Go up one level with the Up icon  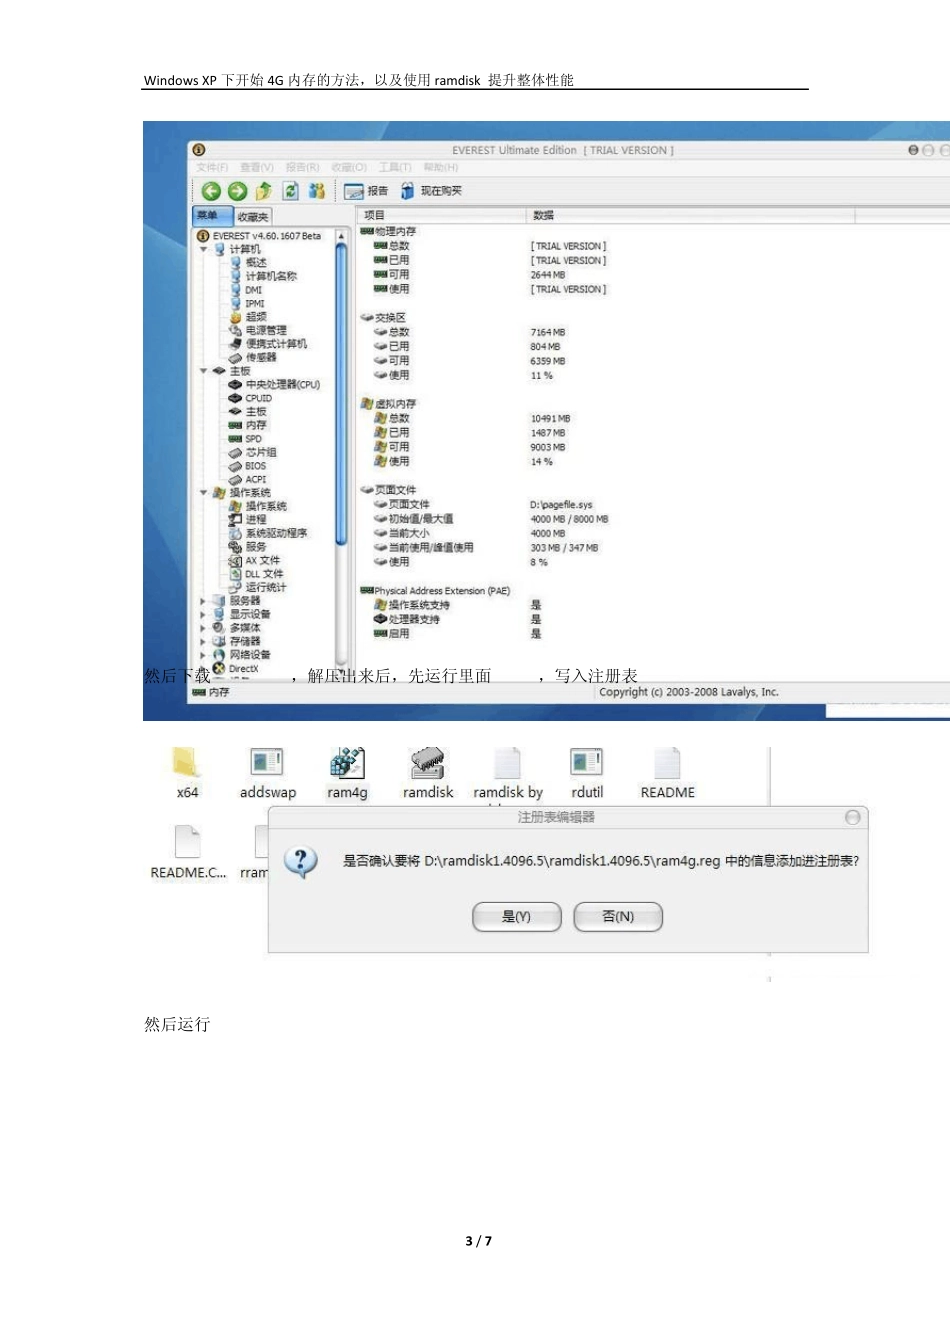pyautogui.click(x=263, y=191)
